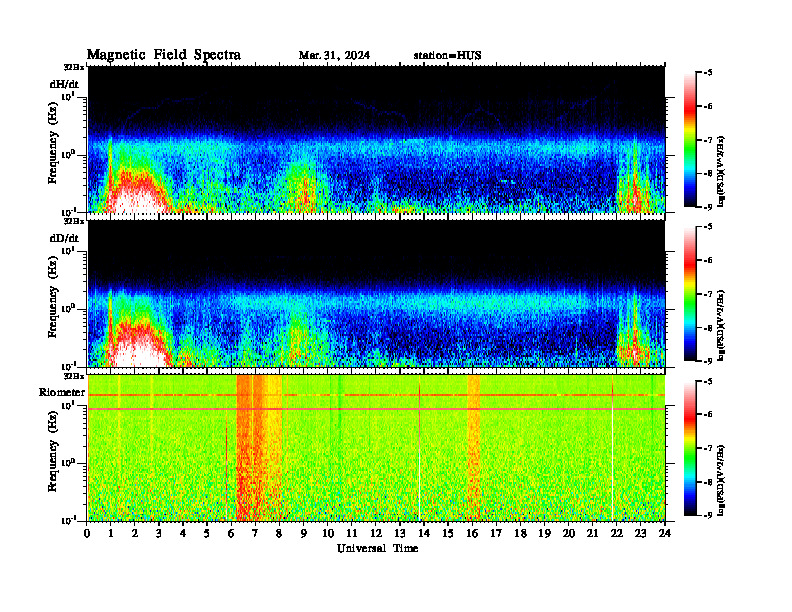
Task: Click the '-9' value on the dH/dt color bar
Action: point(708,207)
